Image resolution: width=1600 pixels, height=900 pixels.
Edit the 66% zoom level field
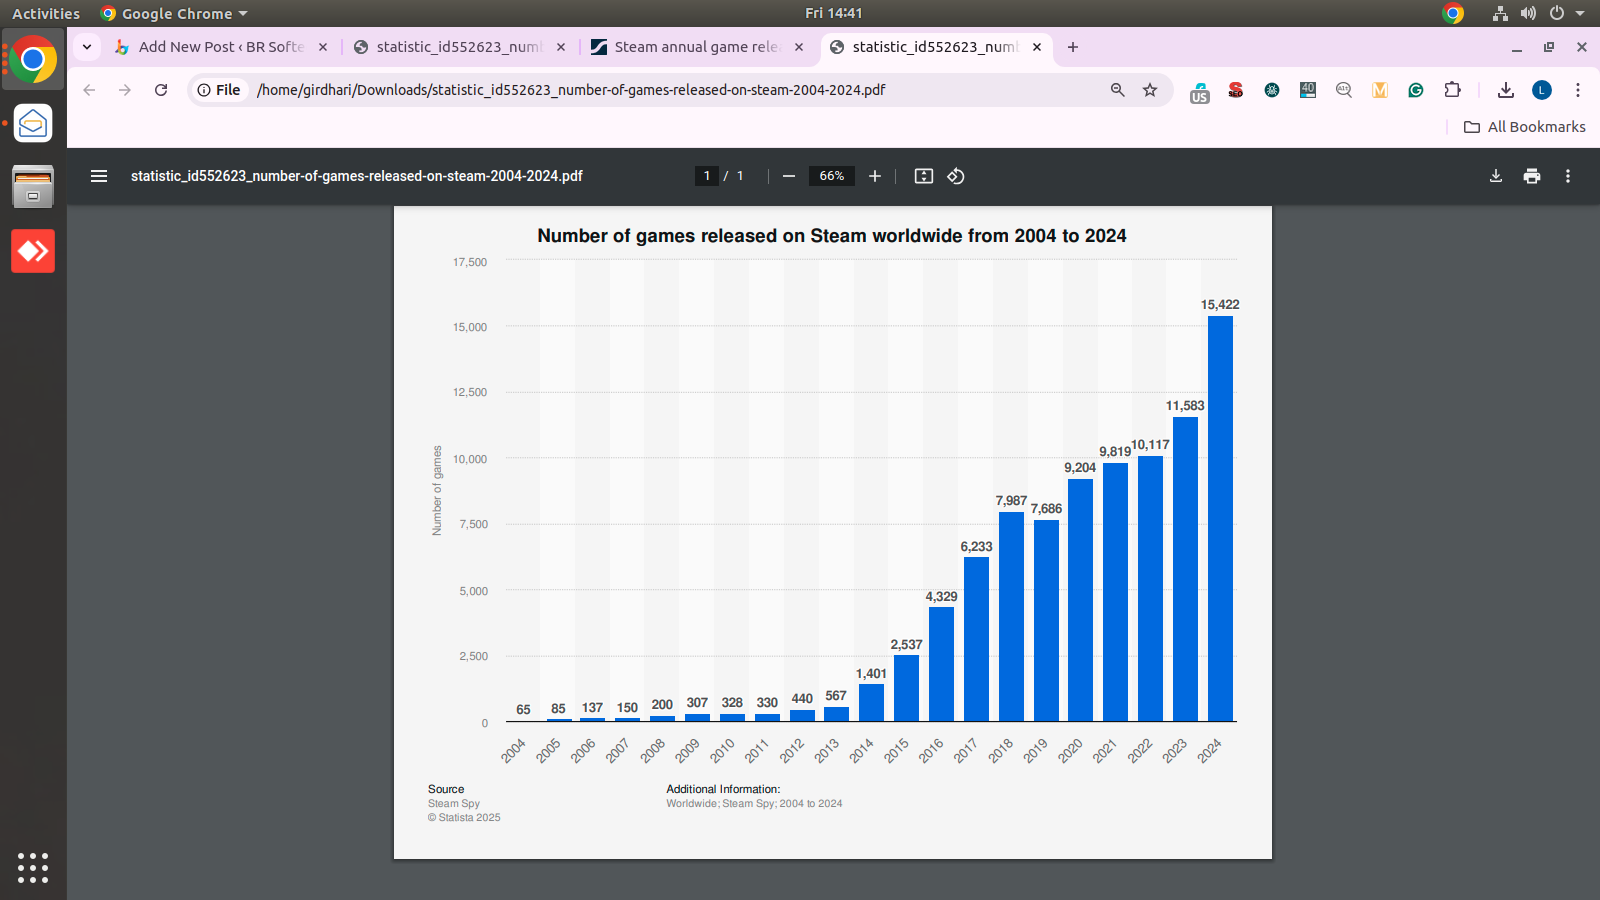(x=831, y=176)
